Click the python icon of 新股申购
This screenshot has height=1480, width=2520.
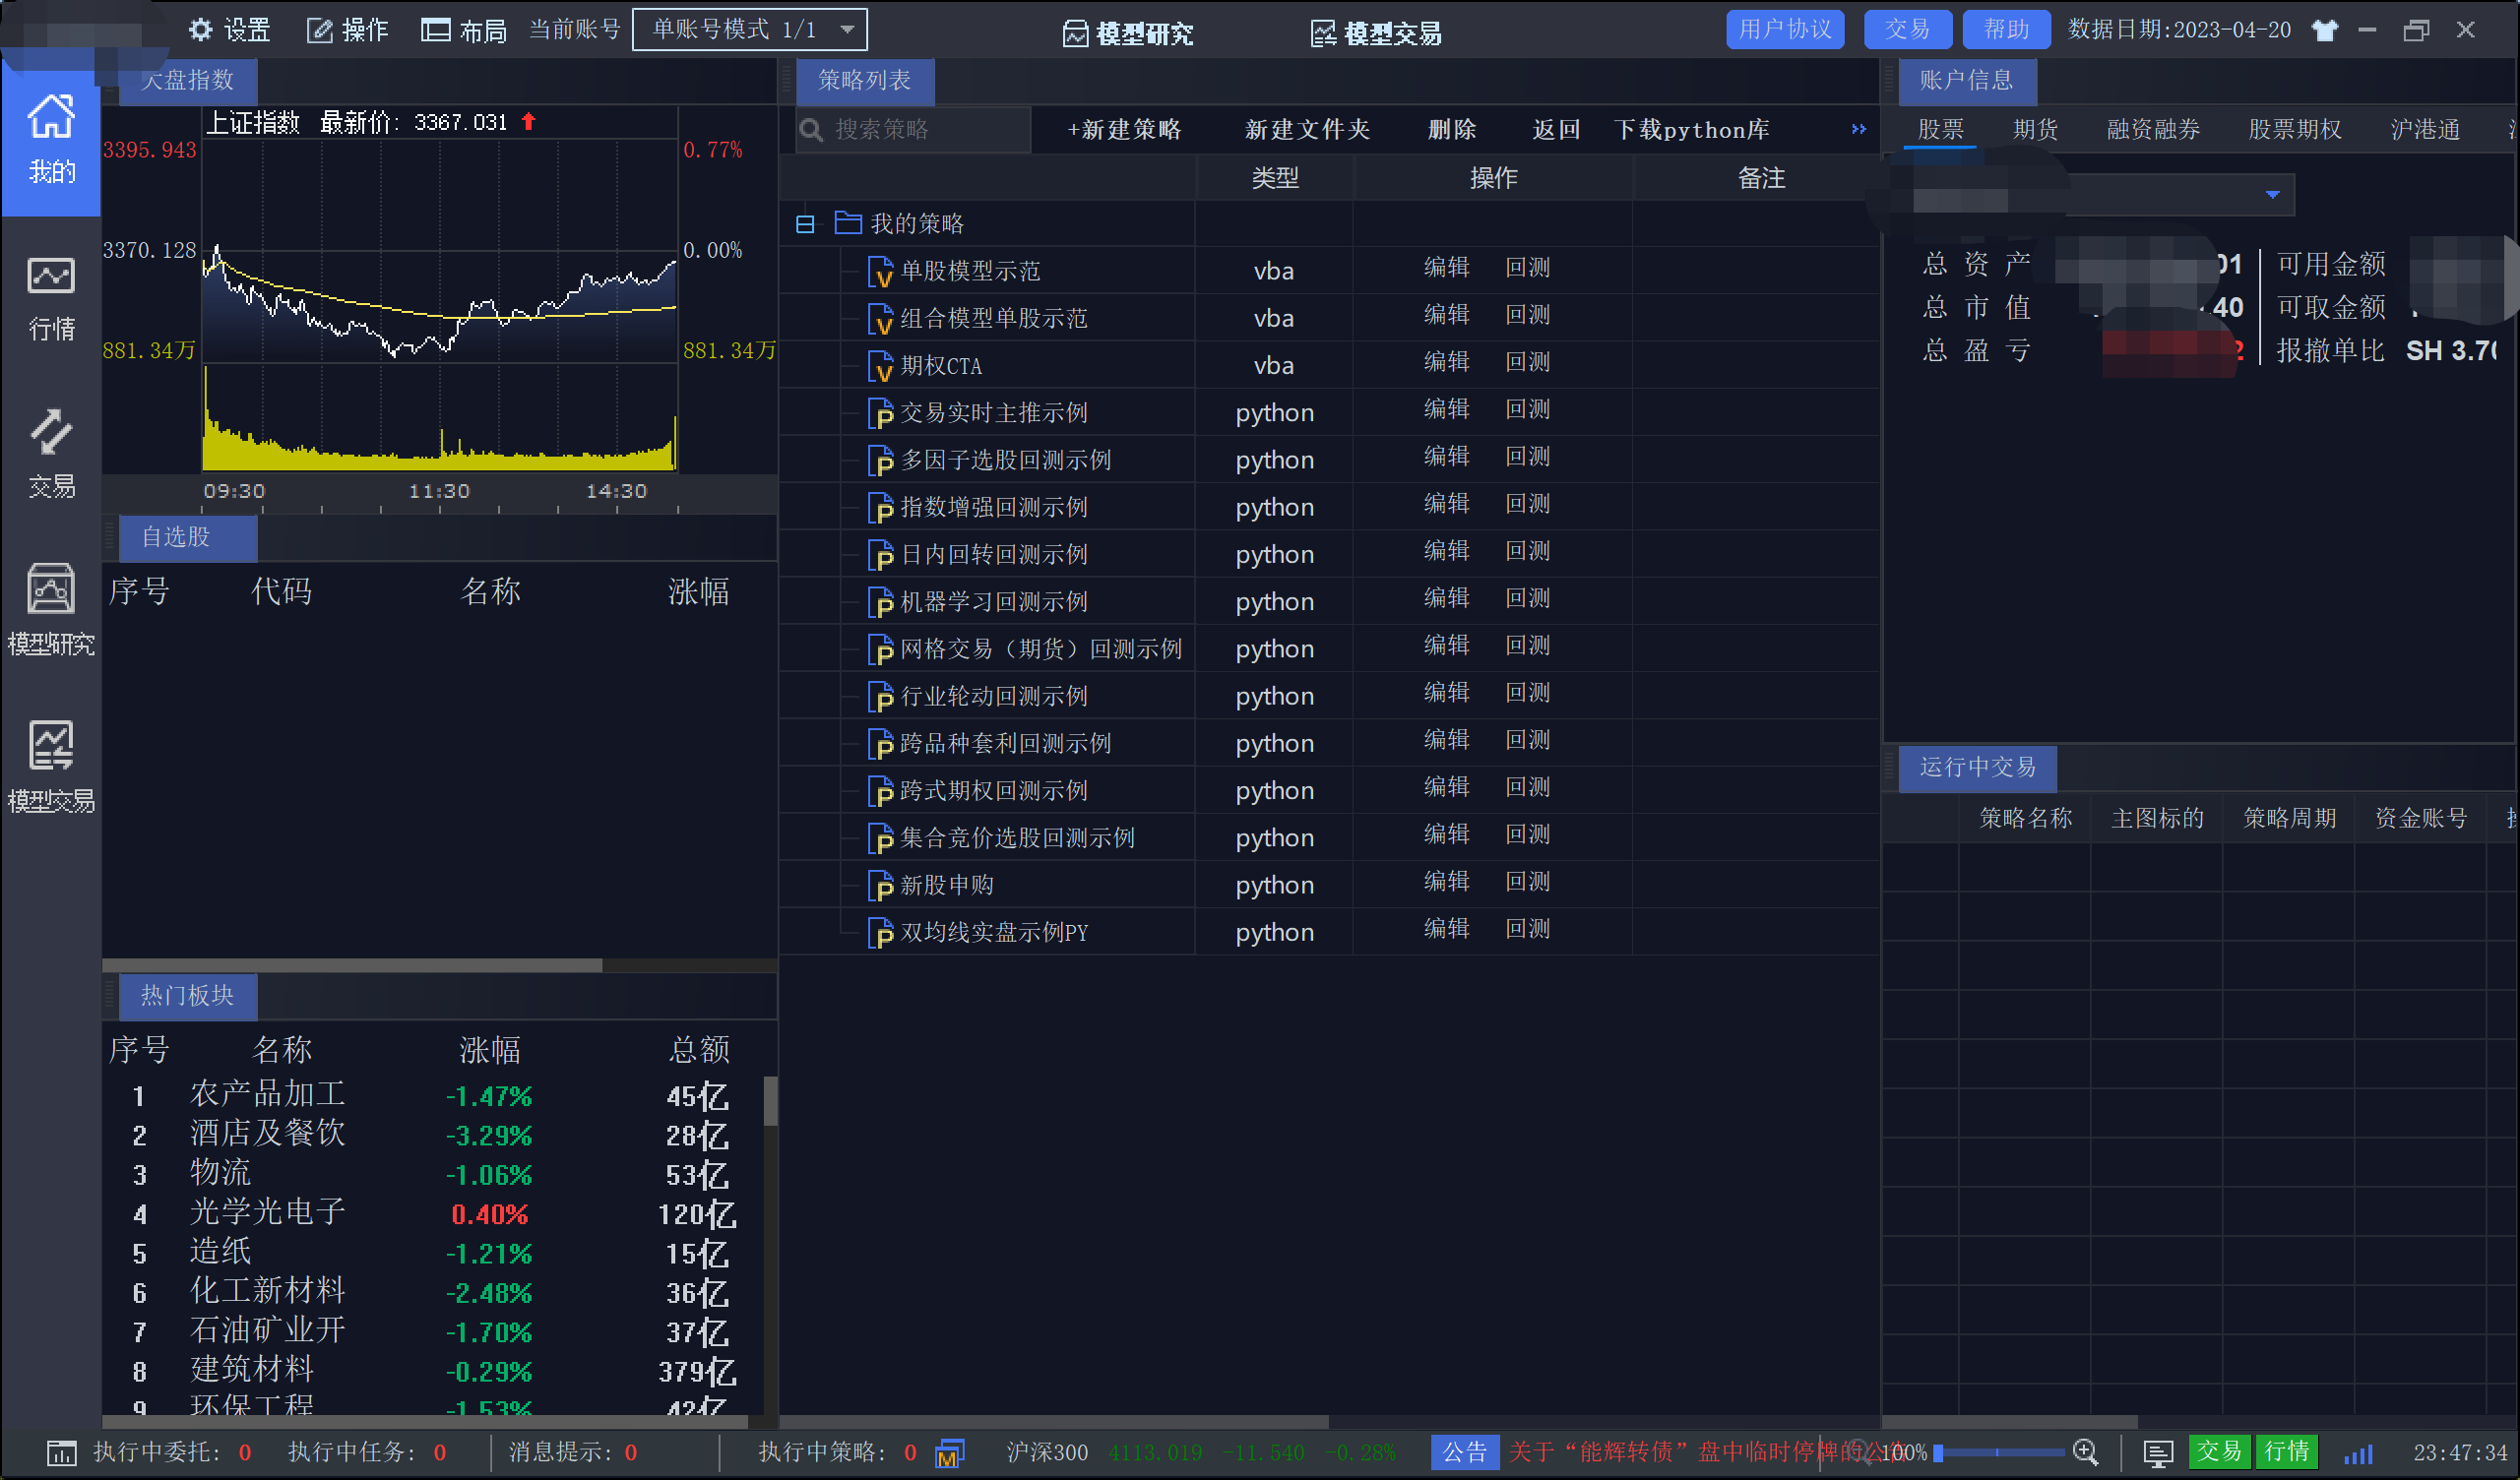pos(880,885)
